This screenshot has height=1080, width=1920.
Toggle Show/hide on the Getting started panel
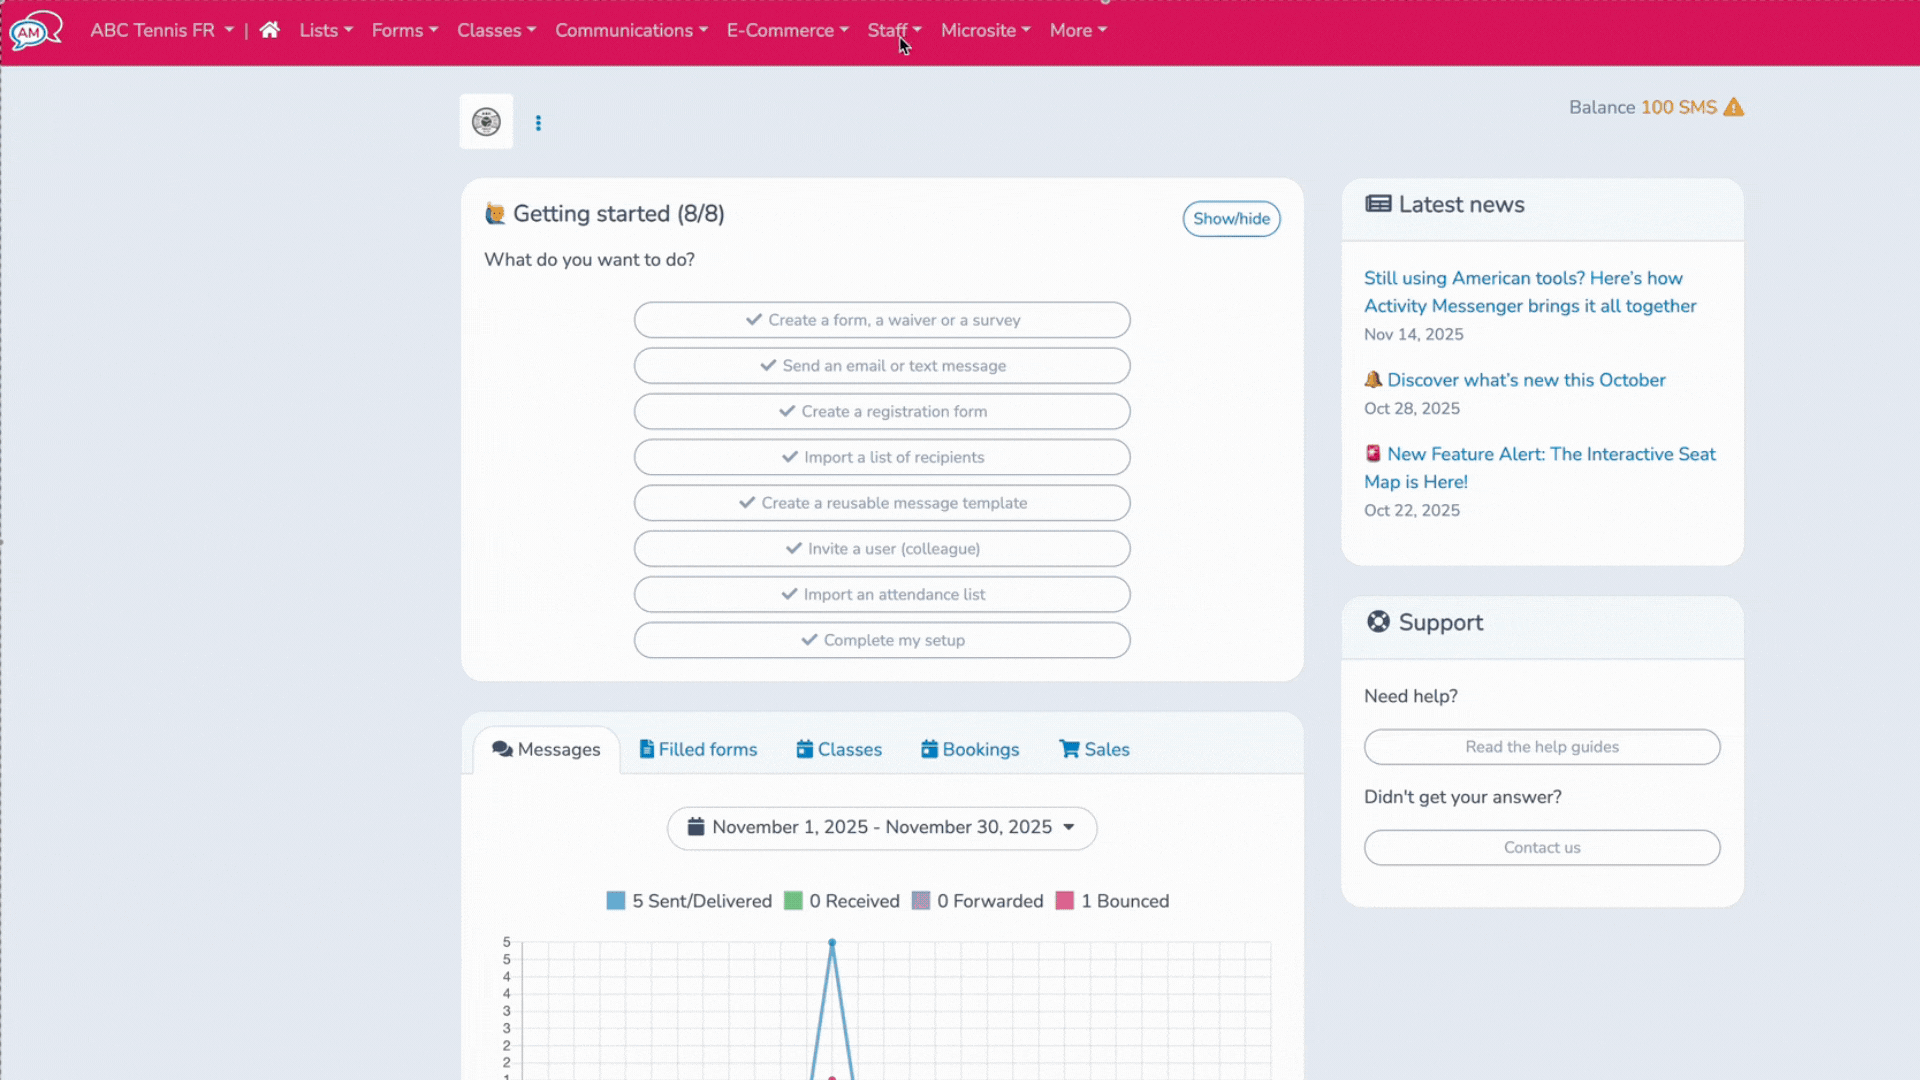pos(1231,218)
